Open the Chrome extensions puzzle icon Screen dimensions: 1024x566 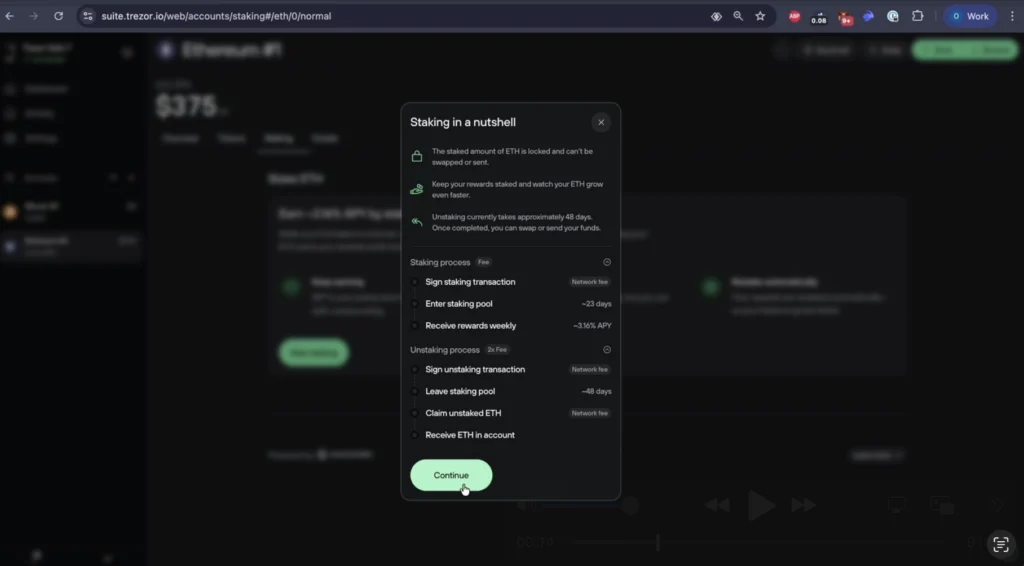(x=917, y=16)
